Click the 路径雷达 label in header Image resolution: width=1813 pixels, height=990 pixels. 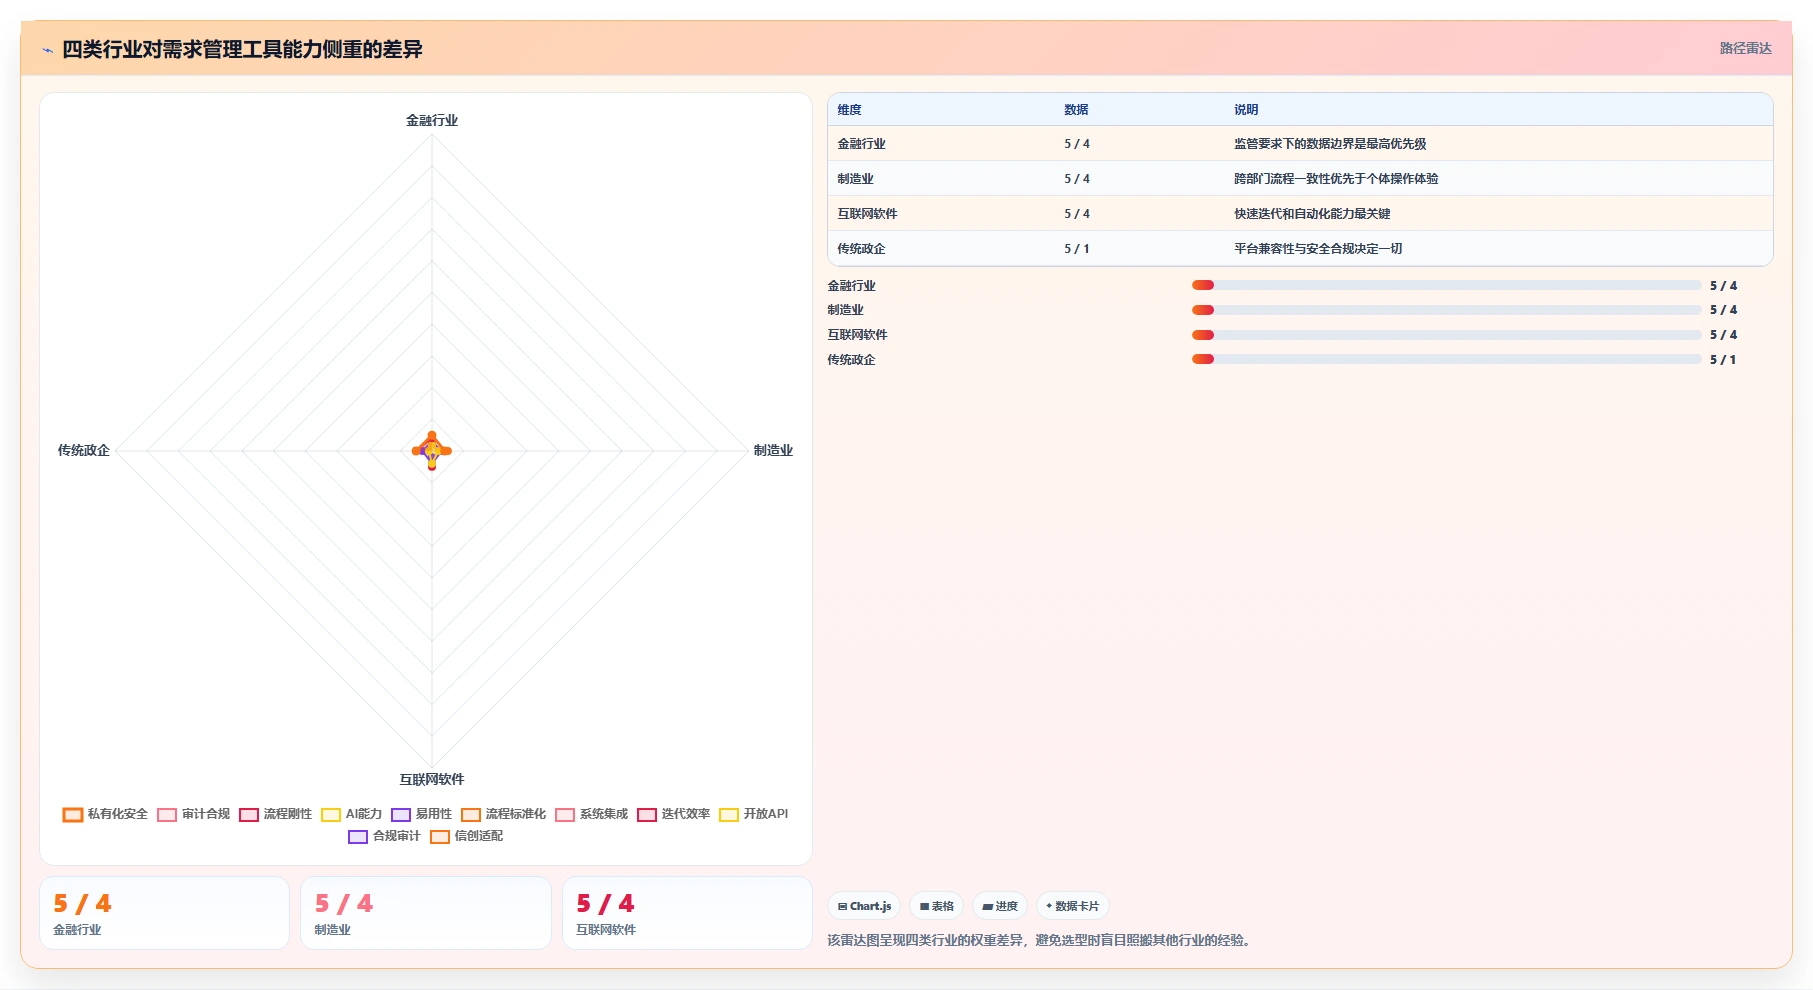click(1745, 48)
